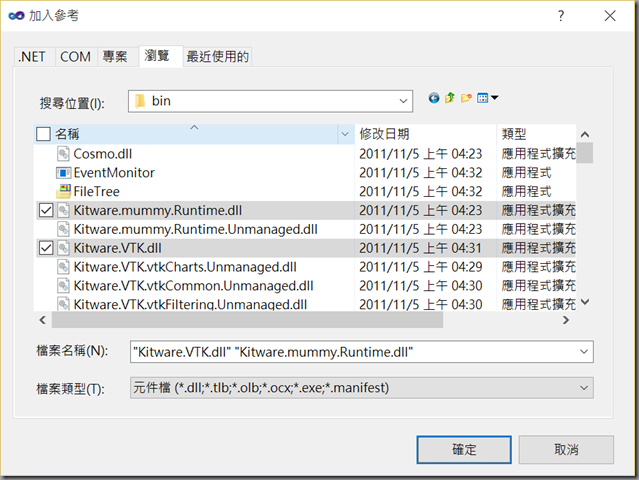This screenshot has width=639, height=480.
Task: Select Kitware.VTK.vtkCommon.Unmanaged.dll file name
Action: point(194,286)
